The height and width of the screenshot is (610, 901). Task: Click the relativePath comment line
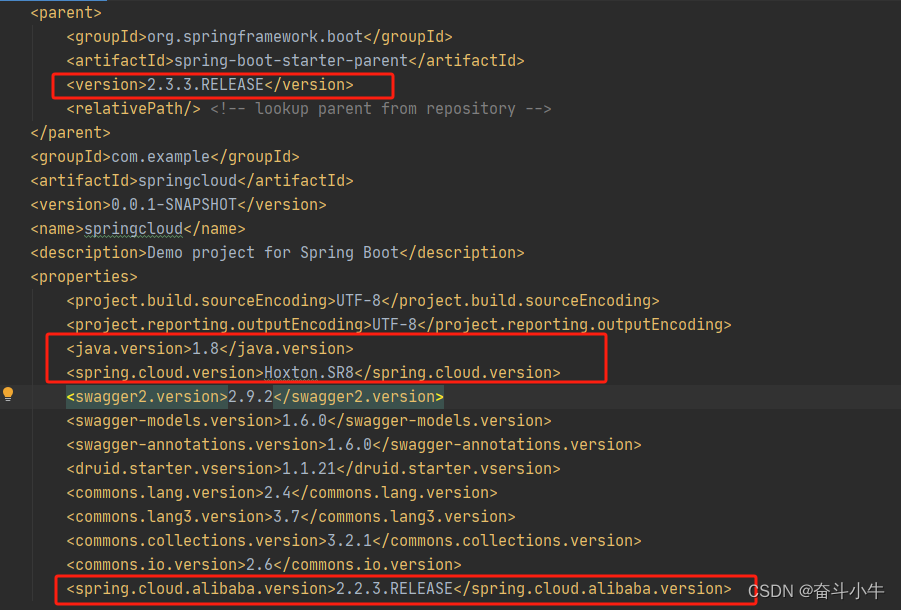point(309,109)
